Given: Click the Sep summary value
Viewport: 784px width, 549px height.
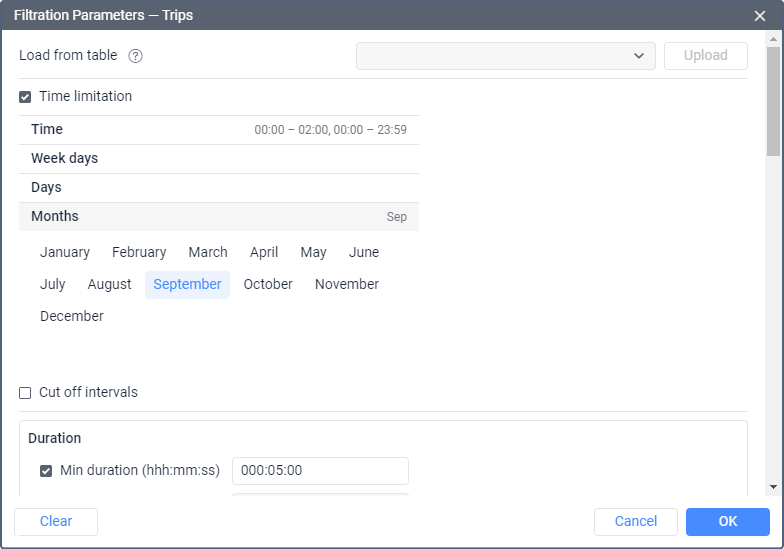Looking at the screenshot, I should click(396, 217).
